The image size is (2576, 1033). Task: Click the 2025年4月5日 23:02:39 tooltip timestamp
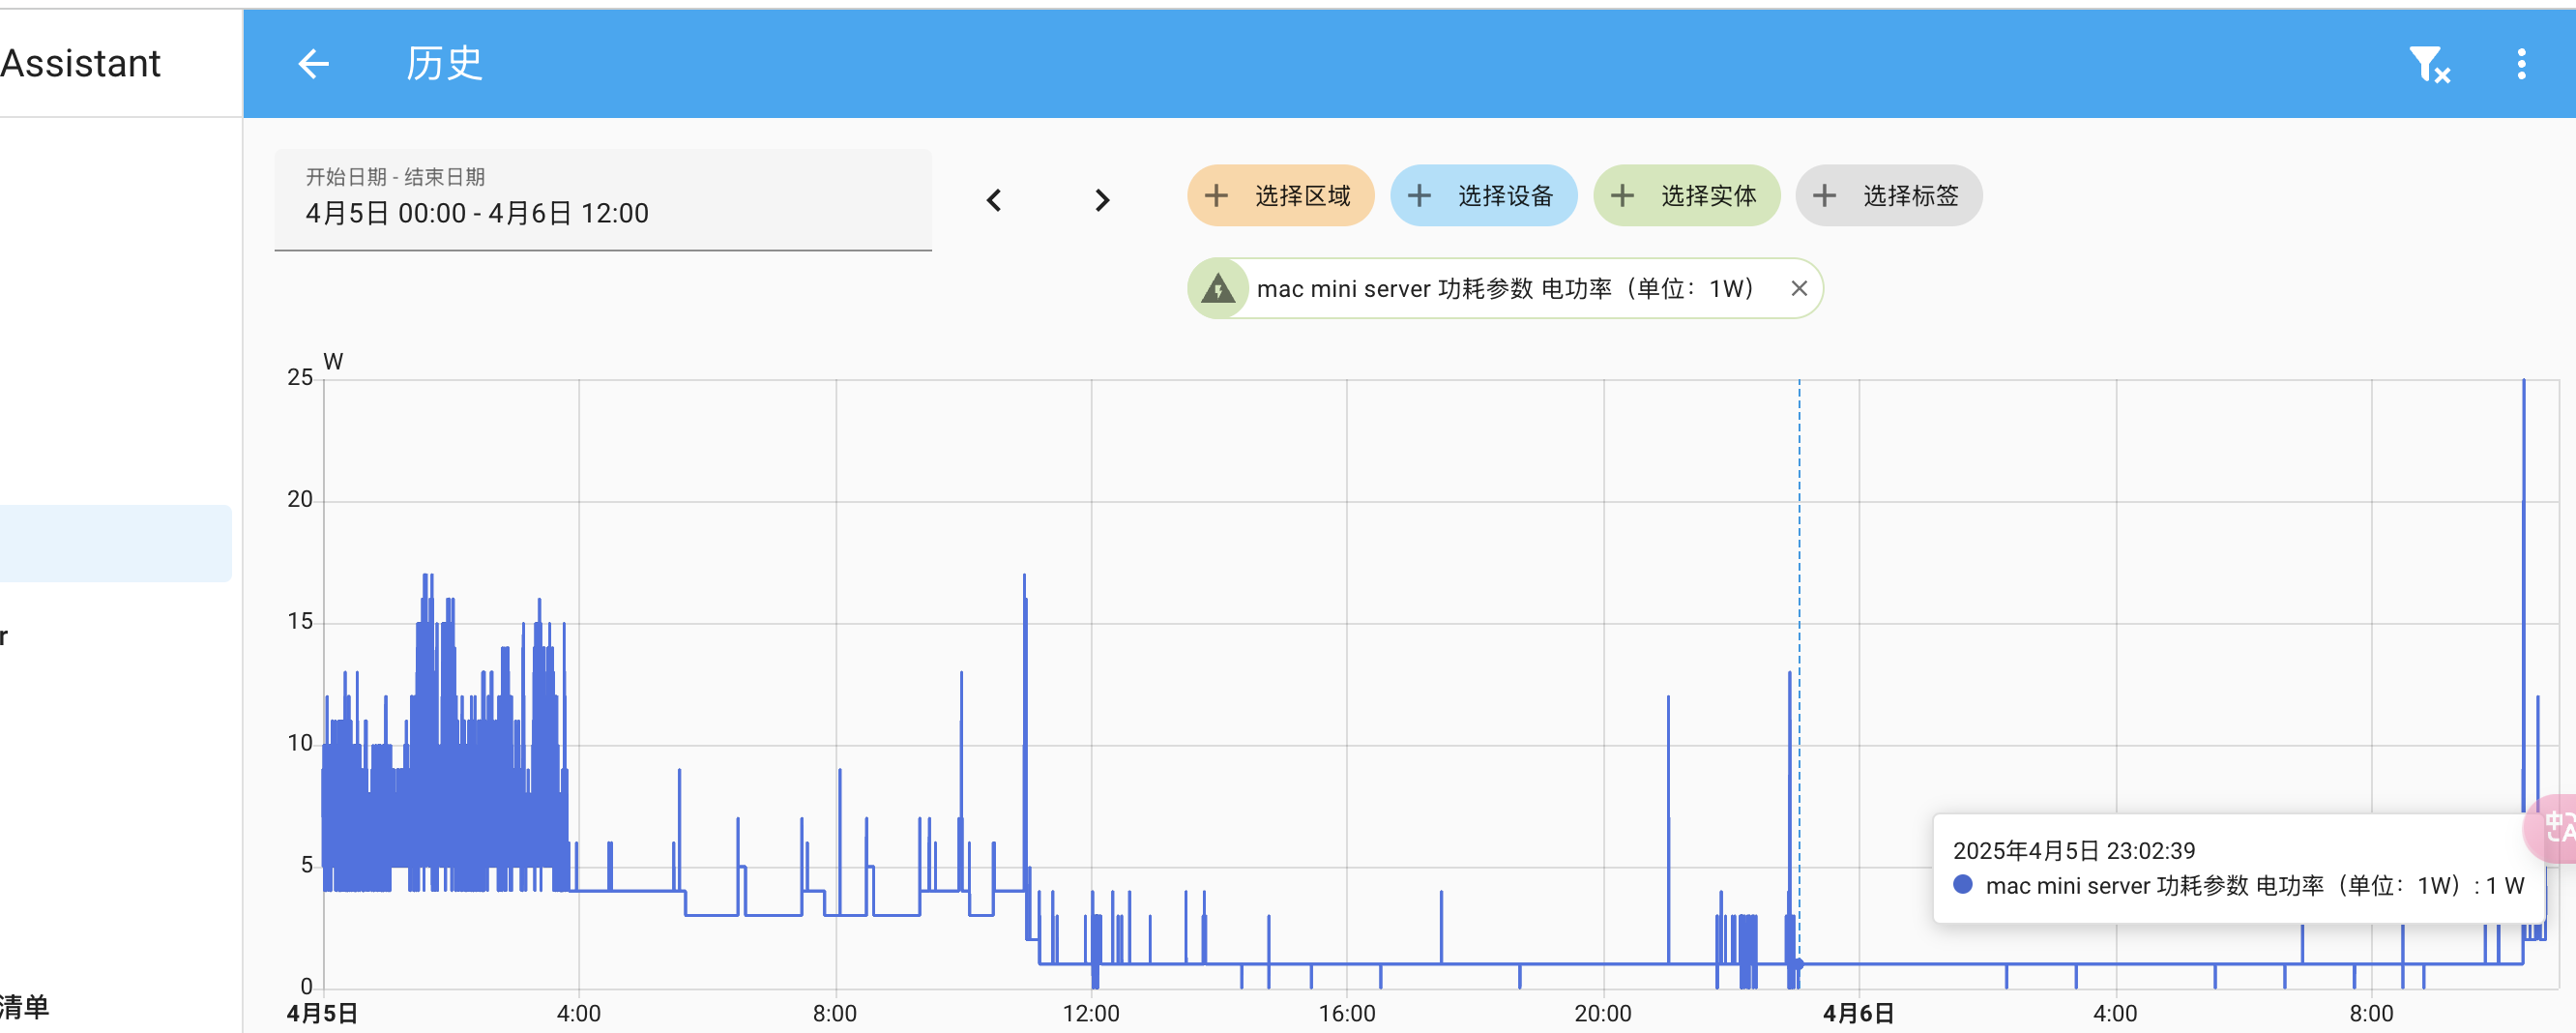tap(2073, 850)
